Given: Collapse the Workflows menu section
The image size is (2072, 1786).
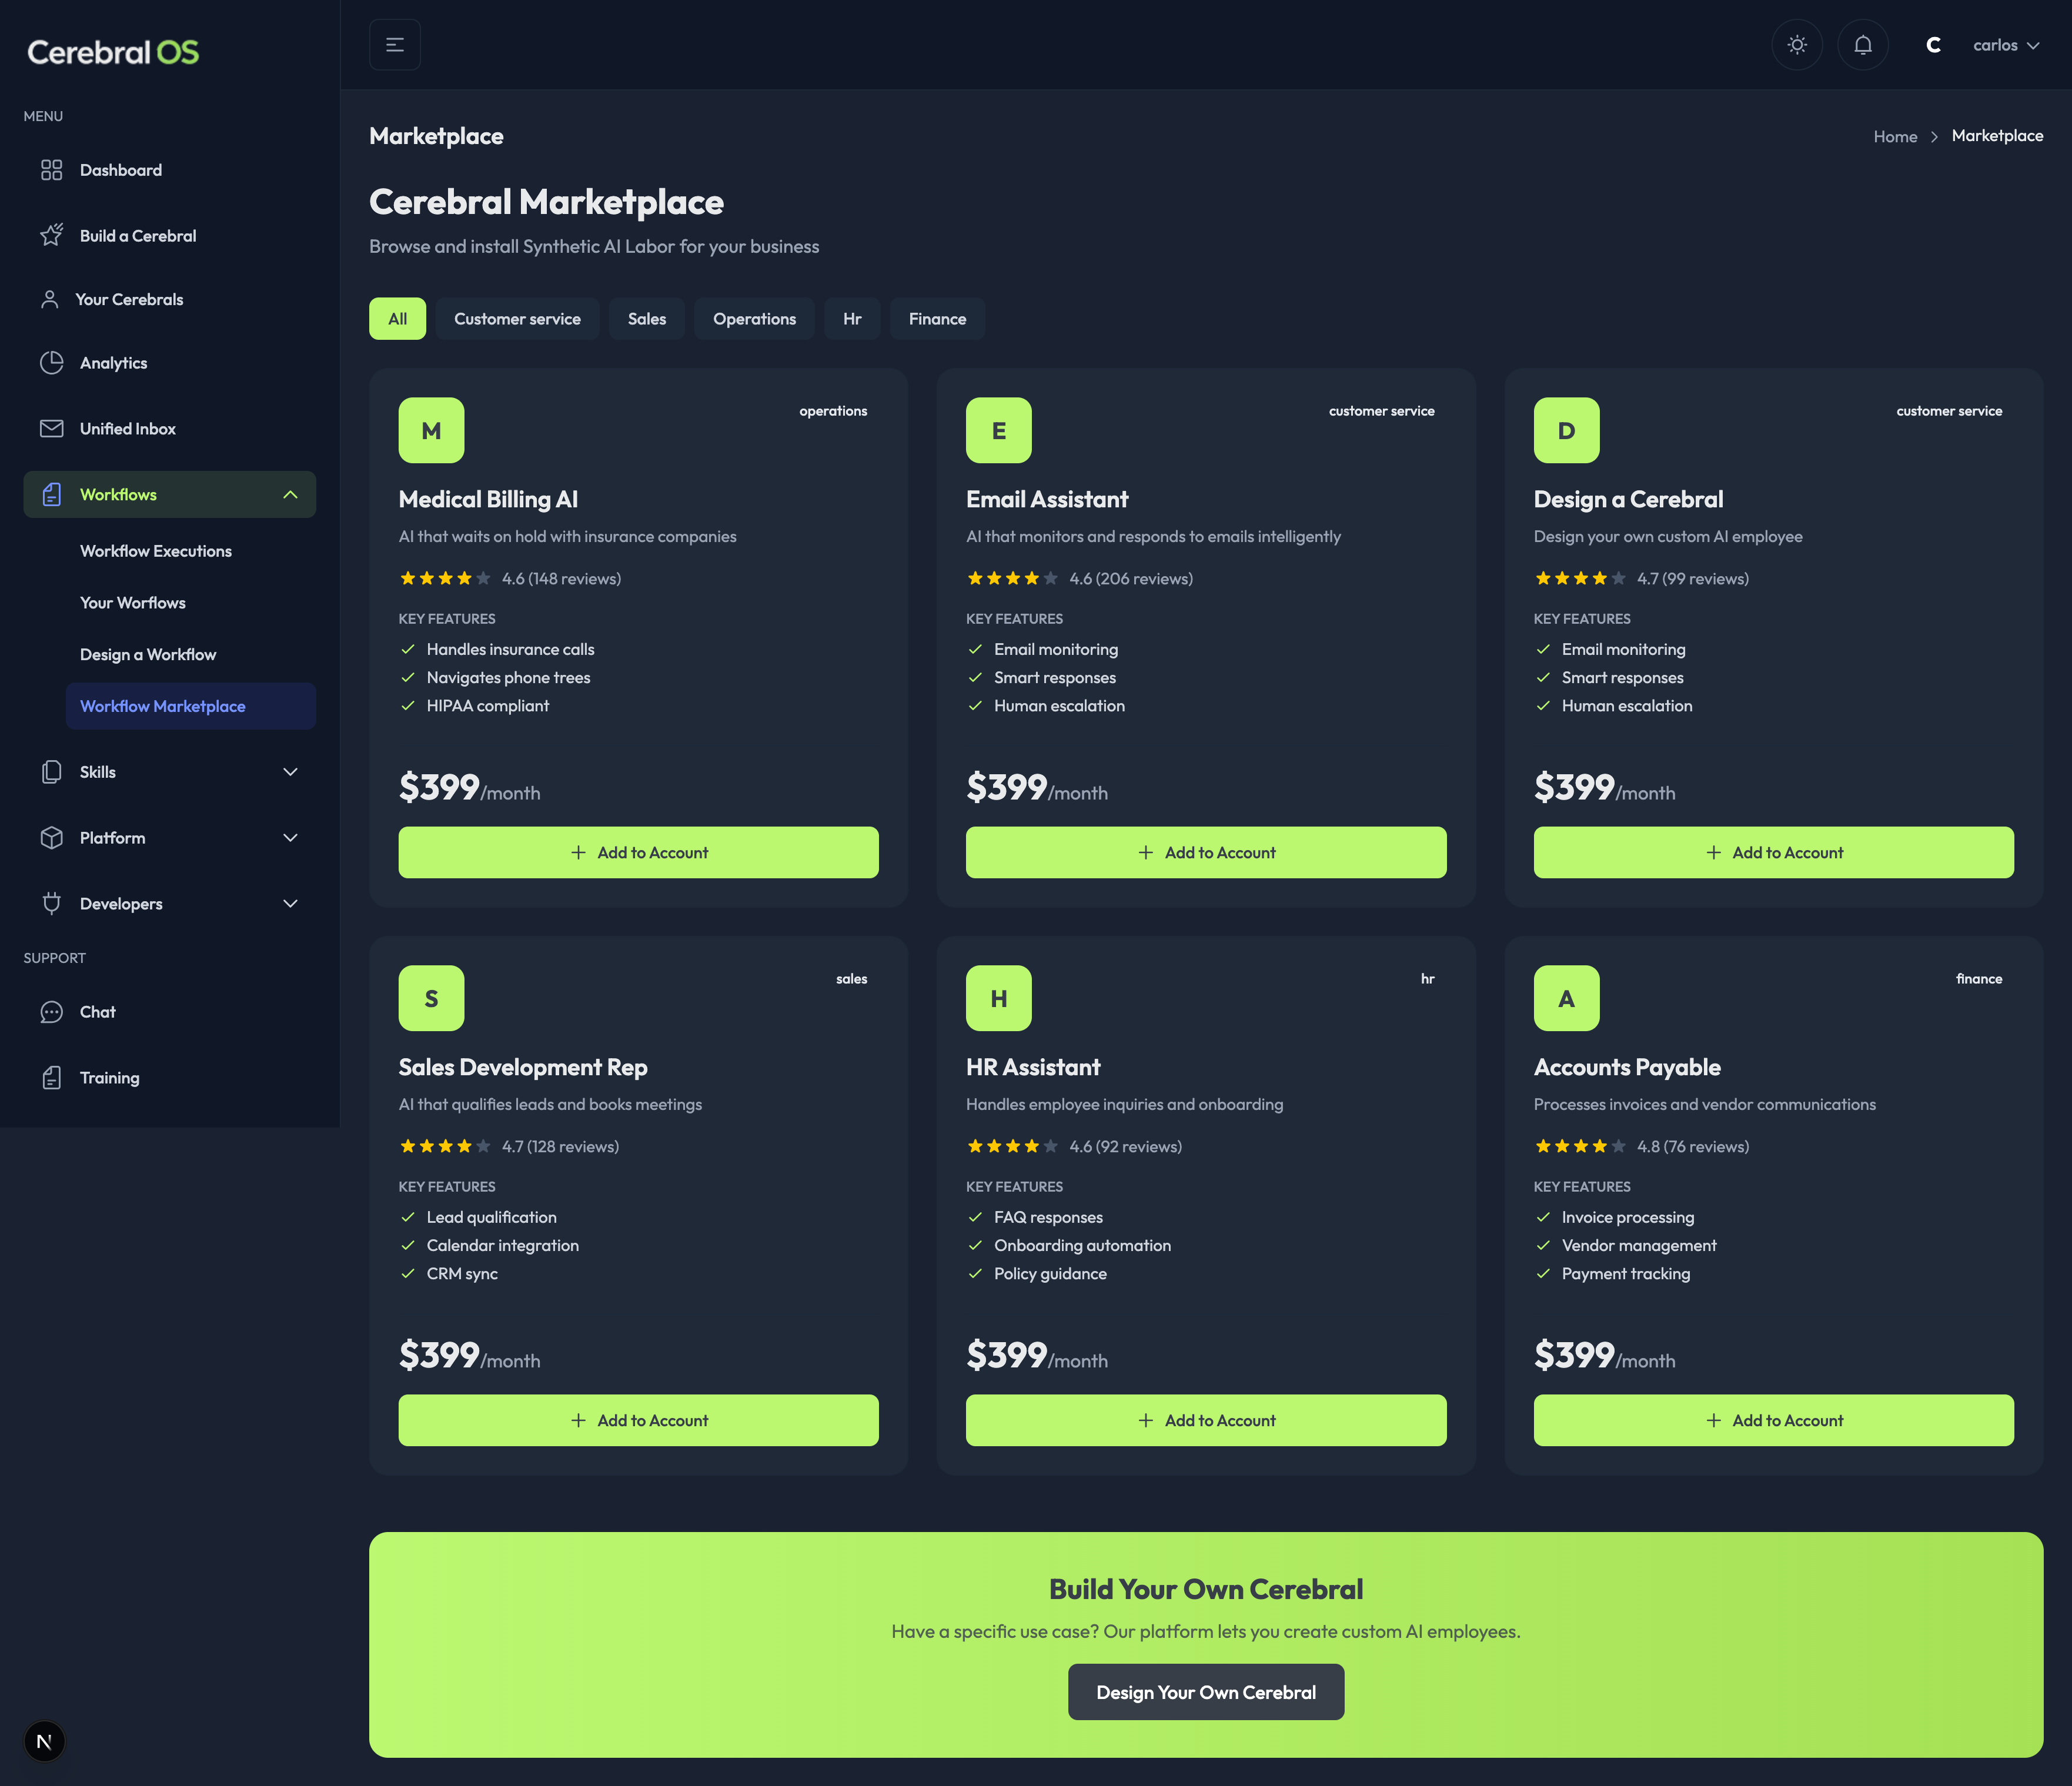Looking at the screenshot, I should pos(290,495).
